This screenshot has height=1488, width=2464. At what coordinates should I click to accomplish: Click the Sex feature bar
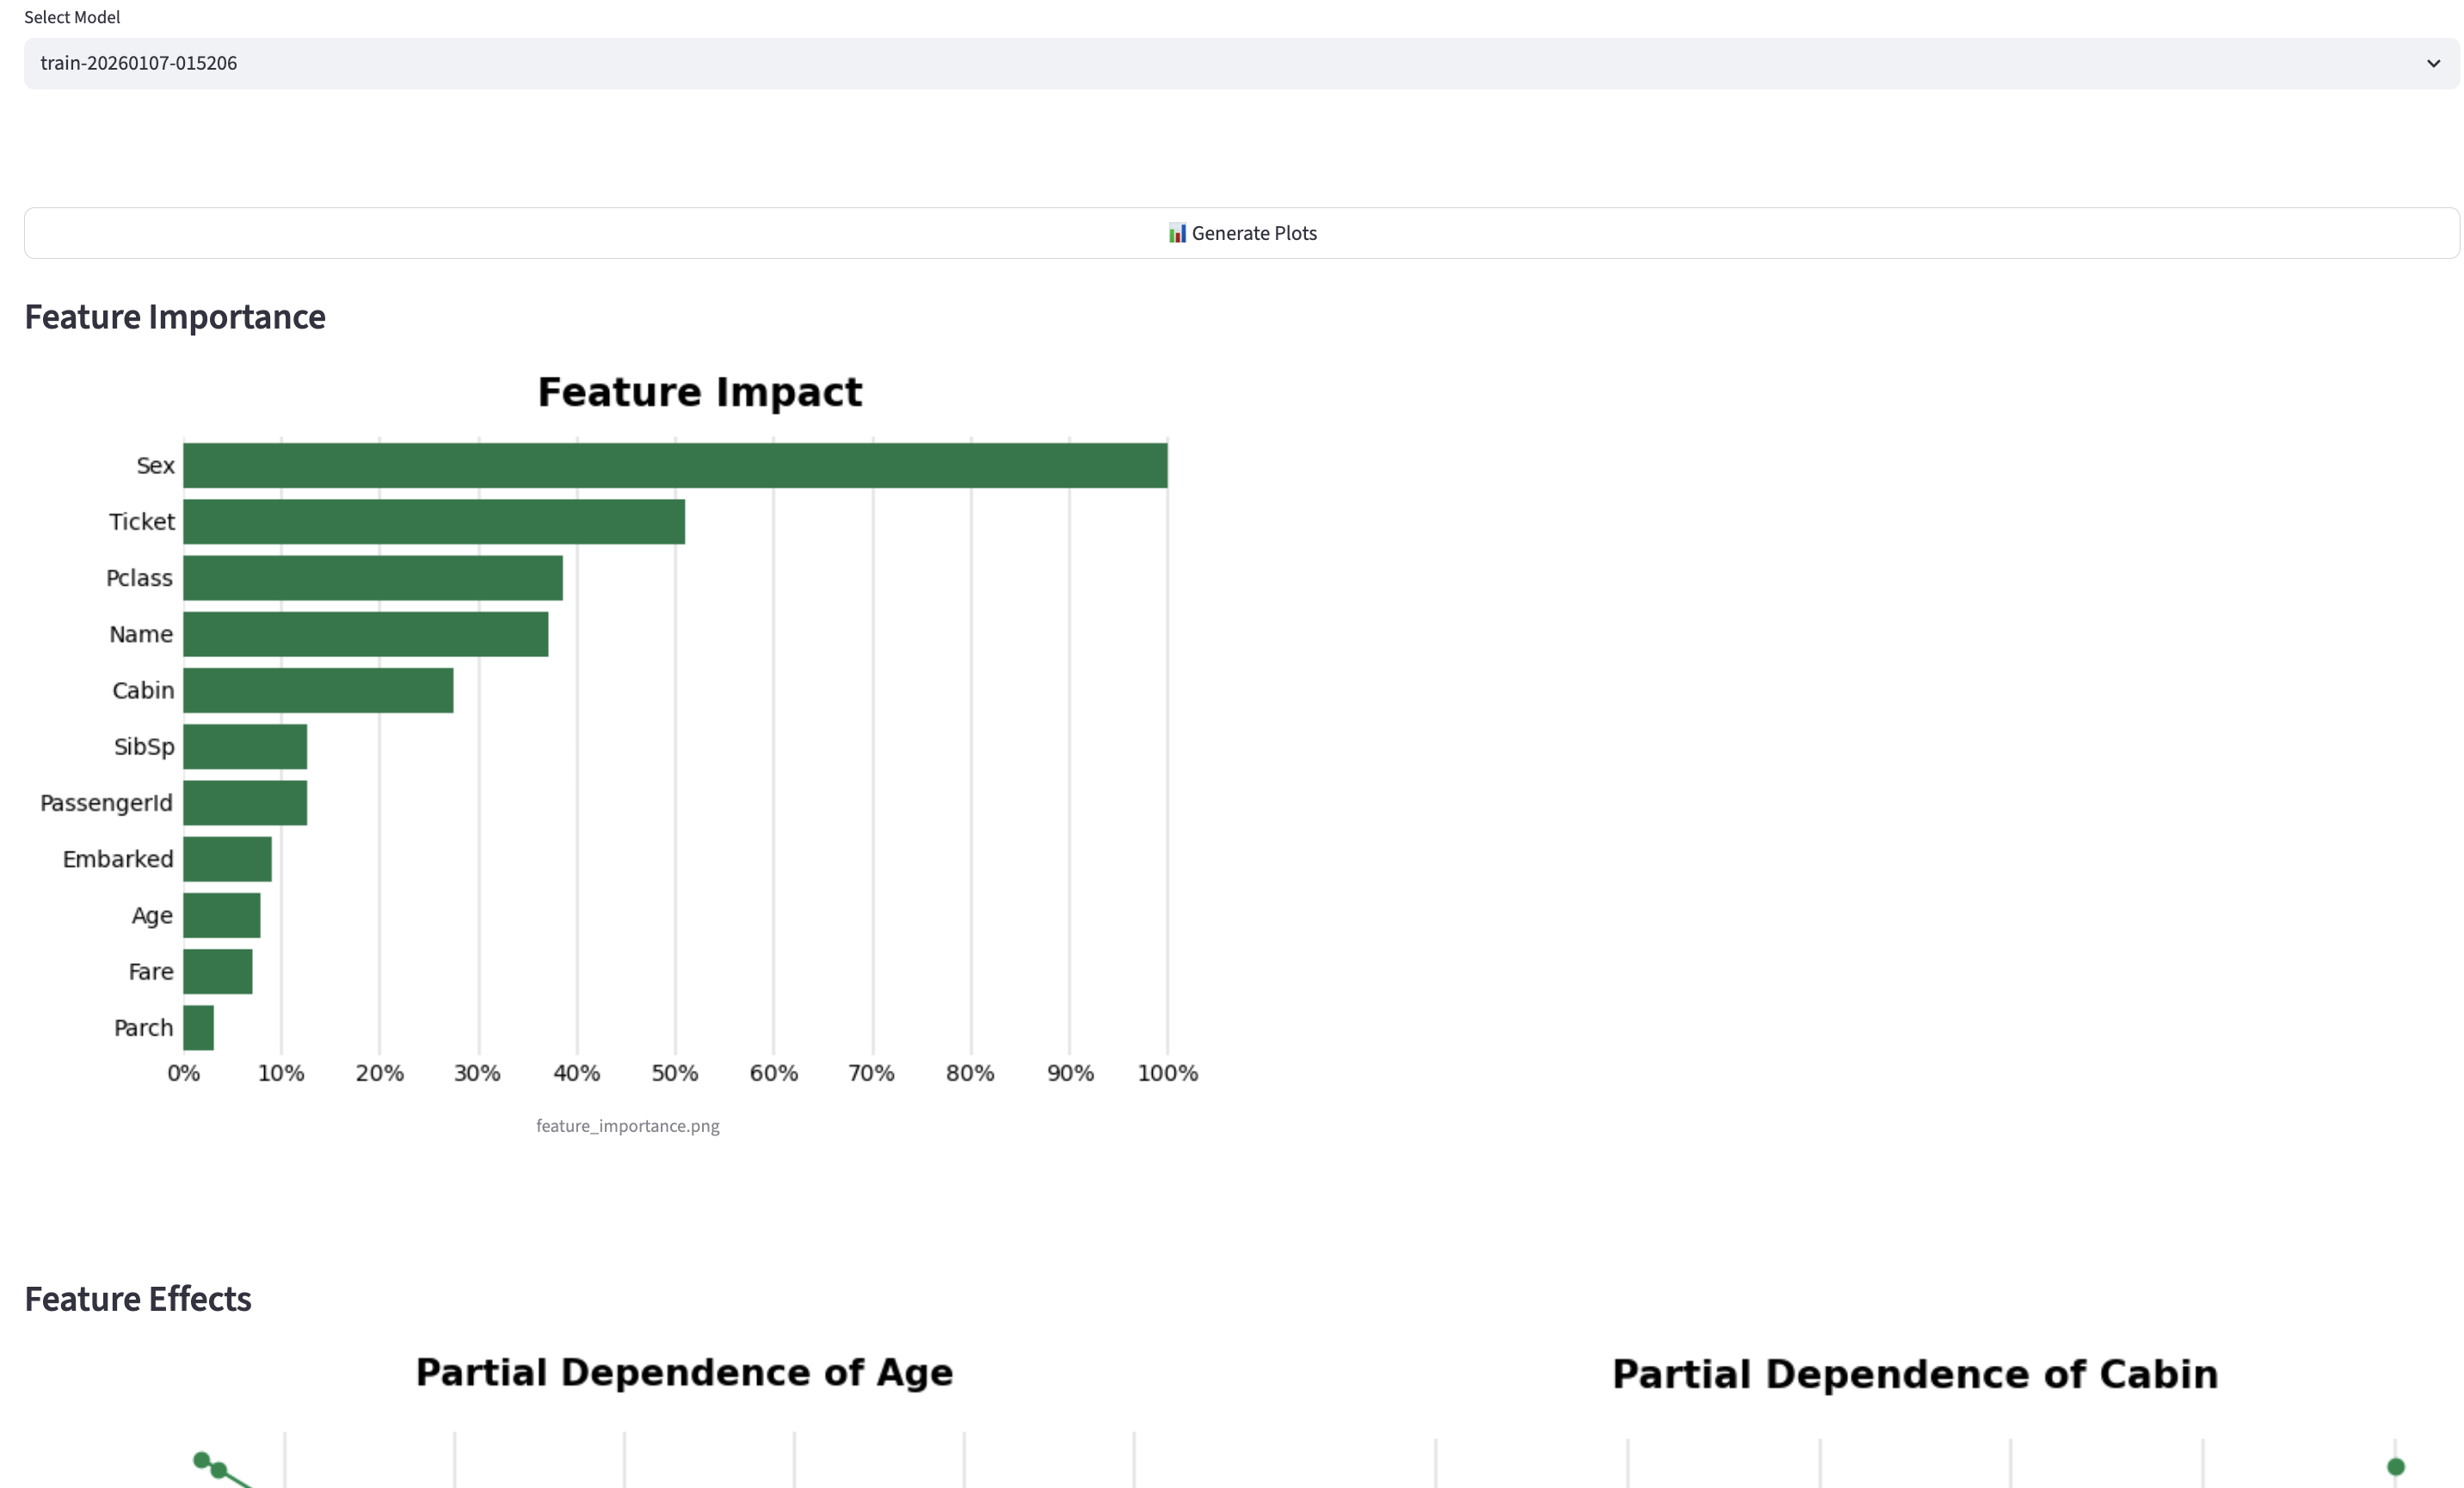point(675,465)
